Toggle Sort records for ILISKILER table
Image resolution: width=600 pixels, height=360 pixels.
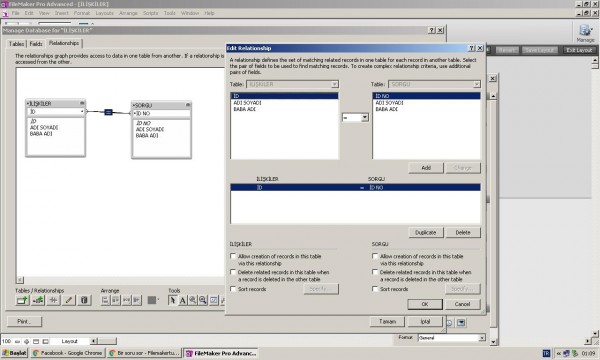(233, 289)
